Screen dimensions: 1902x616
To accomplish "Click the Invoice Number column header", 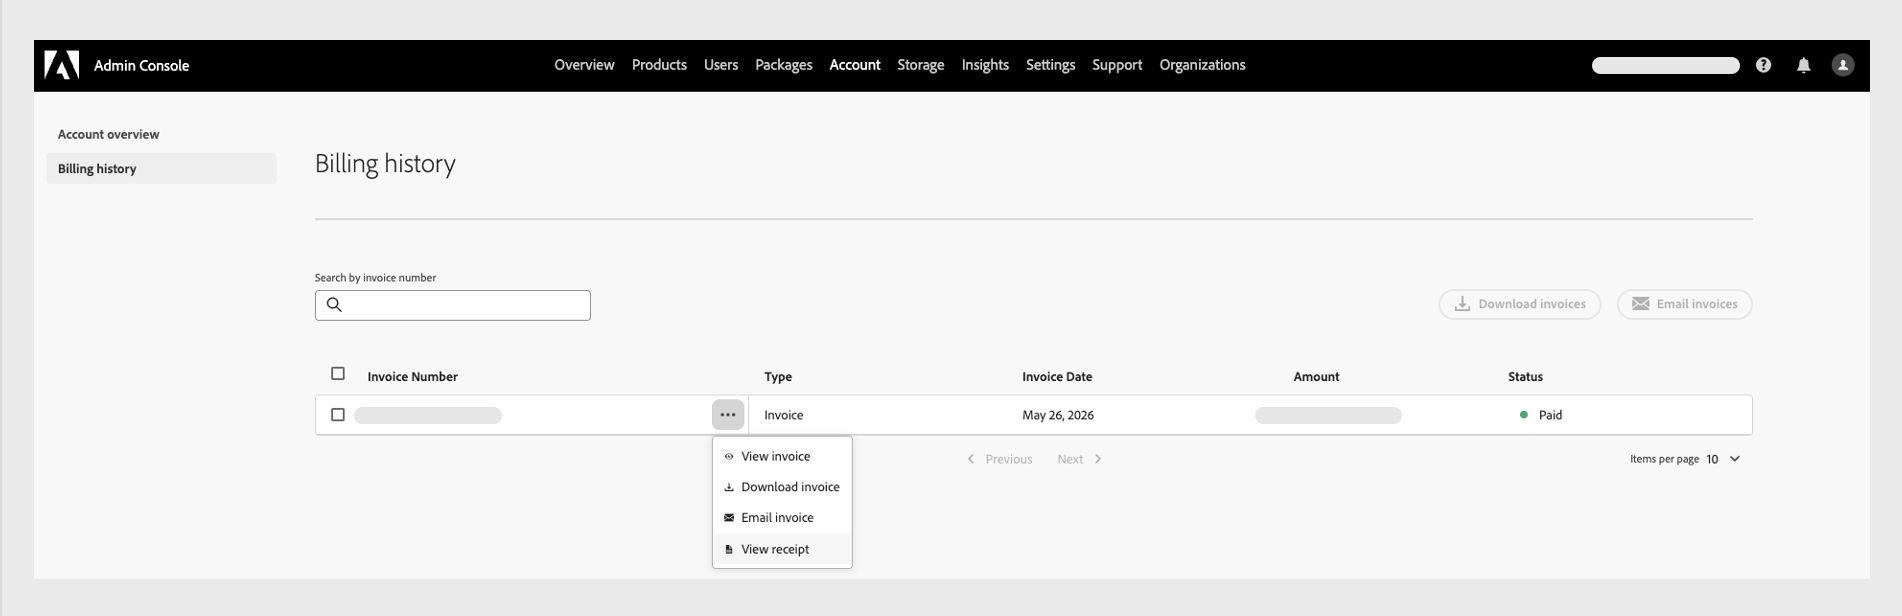I will [x=412, y=377].
